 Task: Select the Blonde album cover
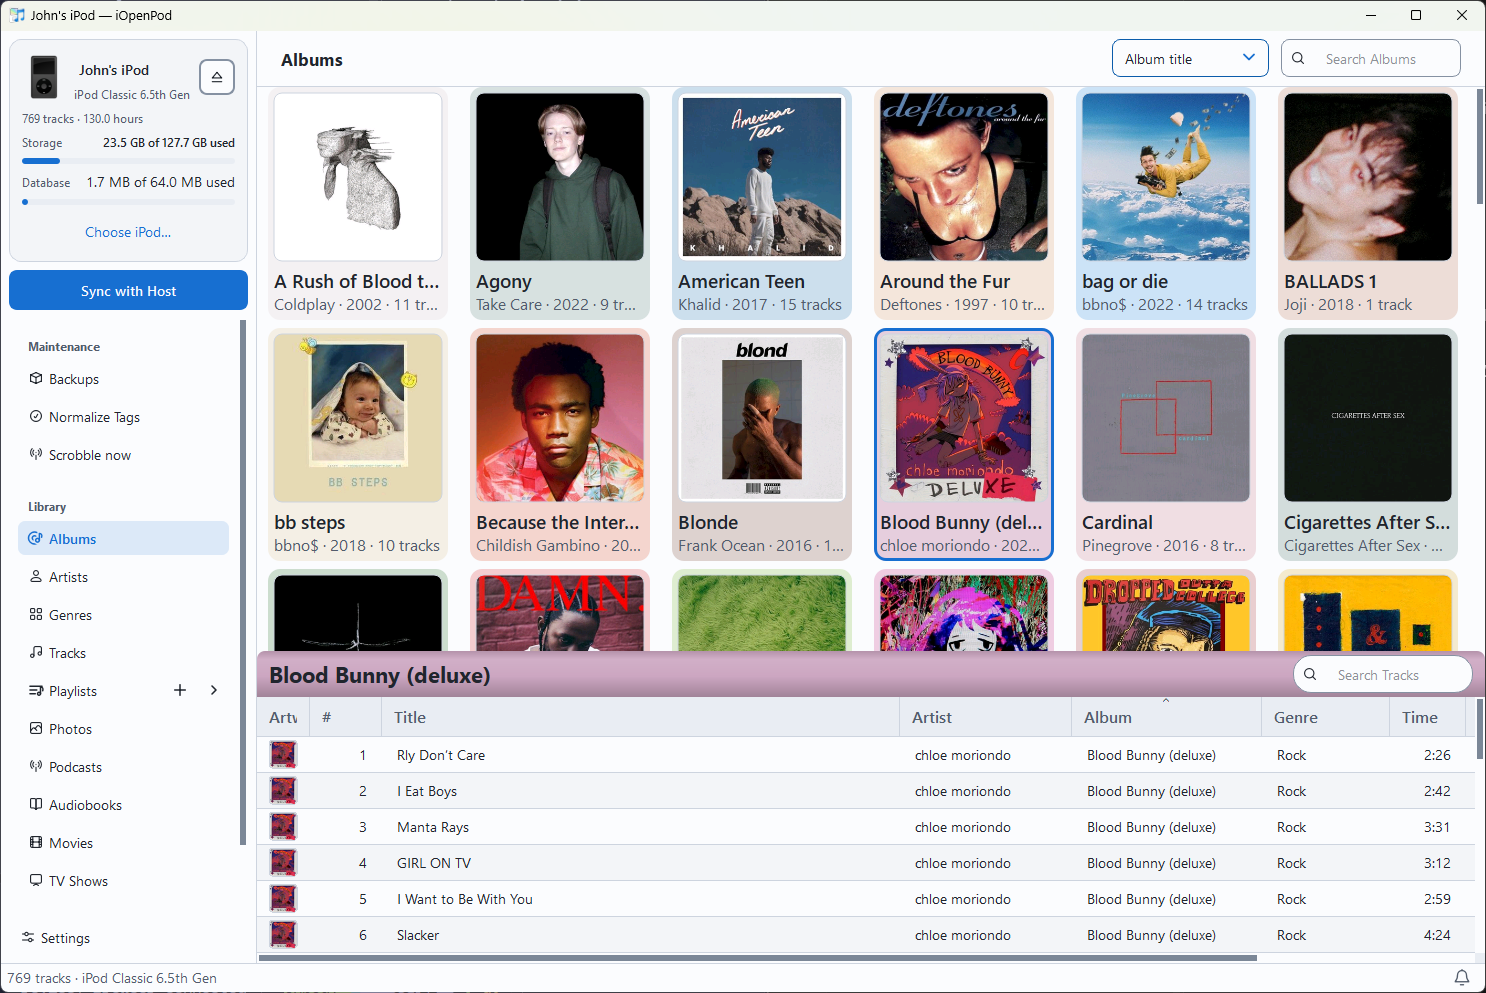click(x=762, y=418)
